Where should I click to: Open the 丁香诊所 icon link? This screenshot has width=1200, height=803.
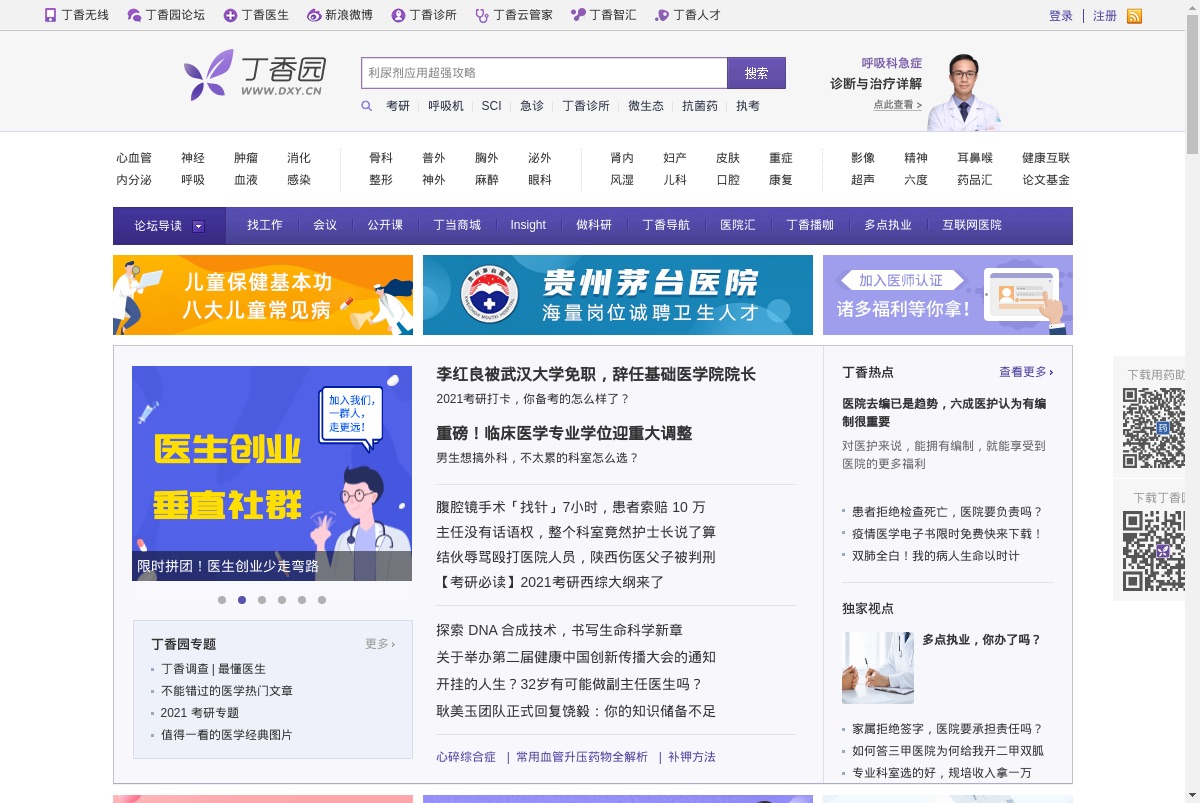tap(398, 15)
